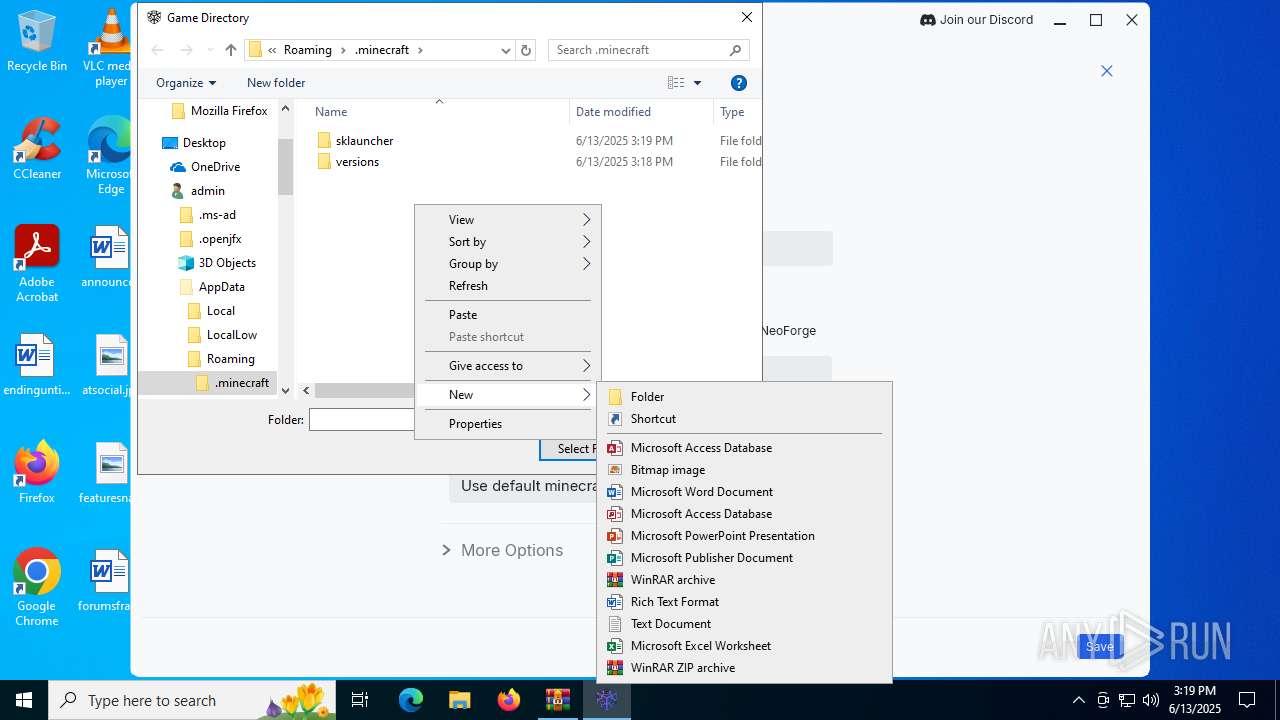
Task: Select OneDrive in the navigation tree
Action: click(x=215, y=167)
